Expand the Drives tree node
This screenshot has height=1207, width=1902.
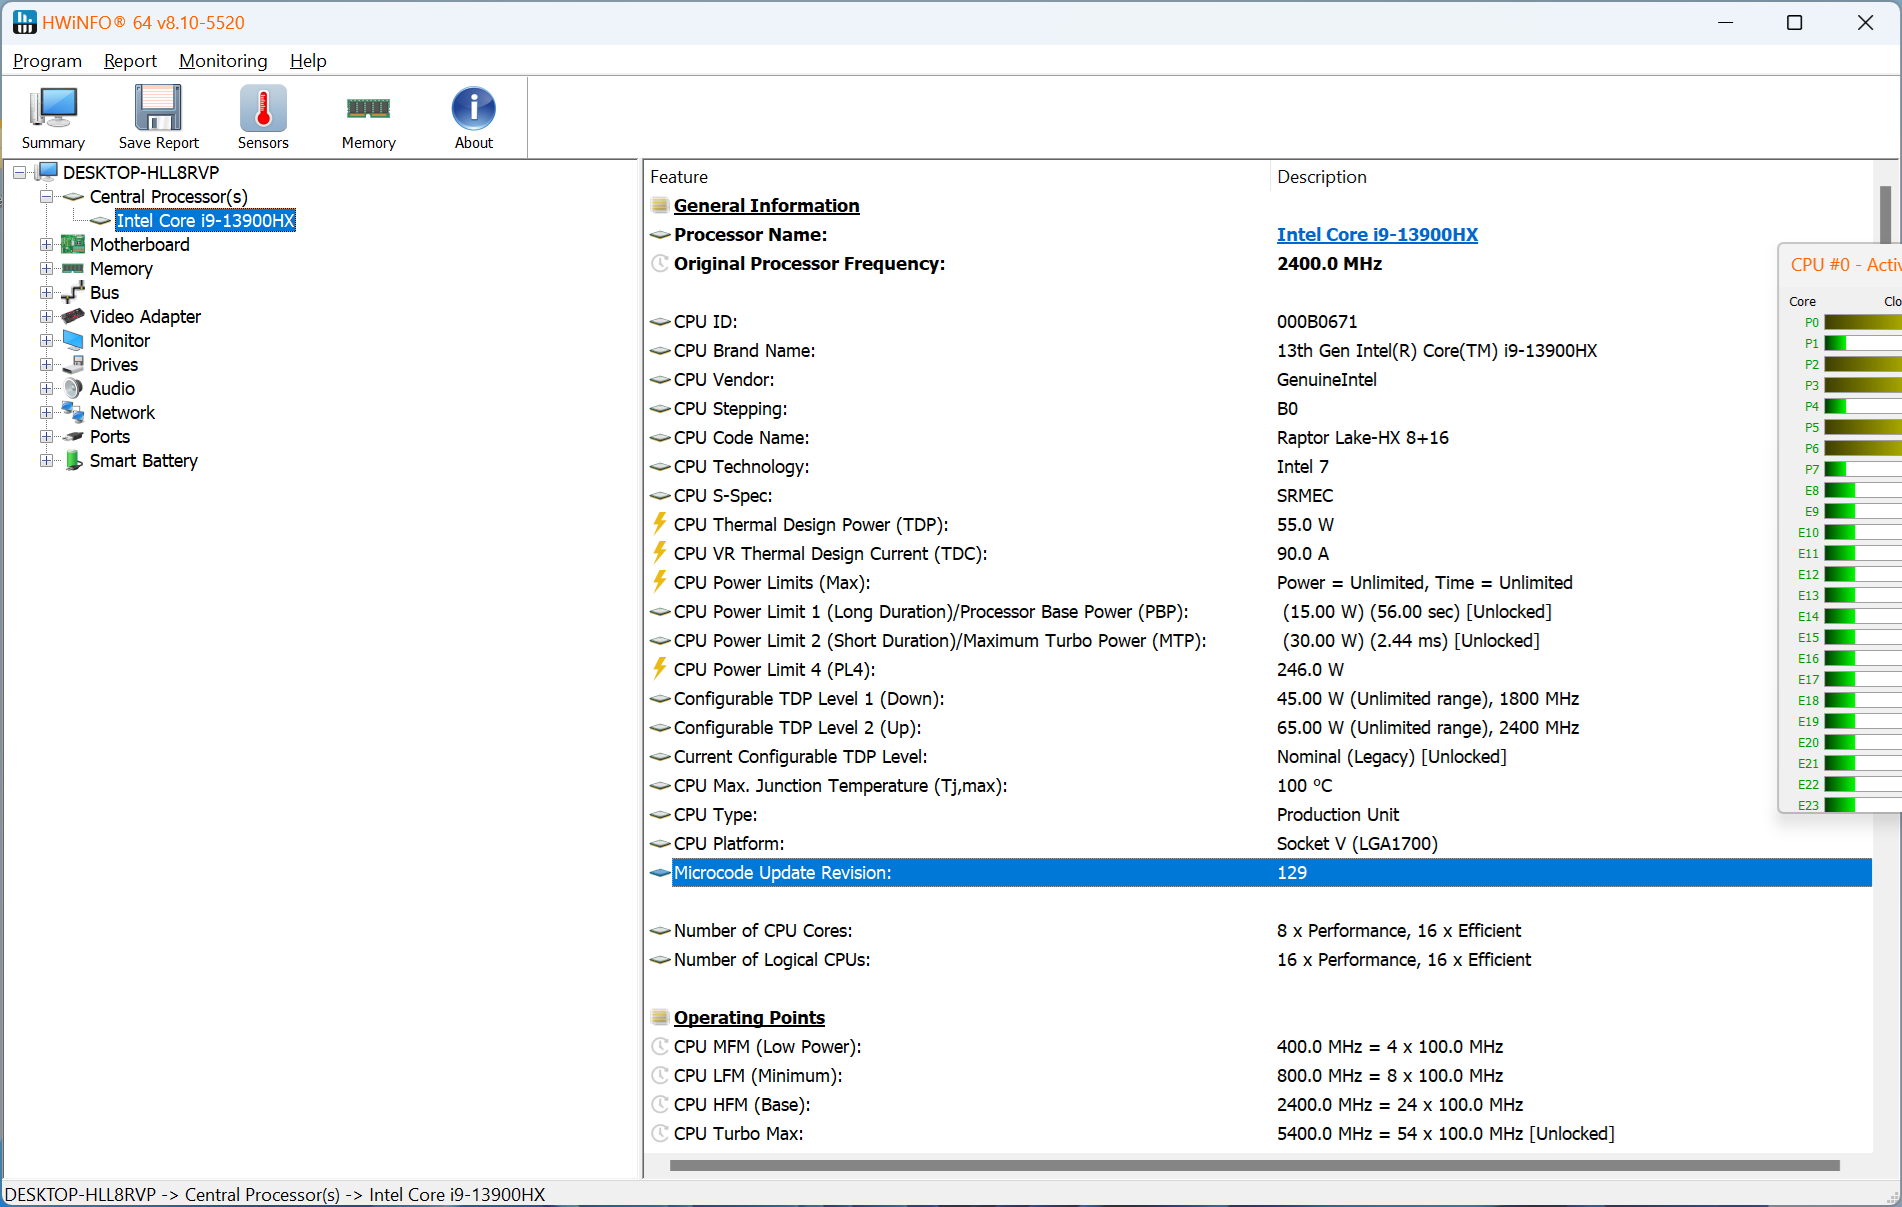(46, 365)
